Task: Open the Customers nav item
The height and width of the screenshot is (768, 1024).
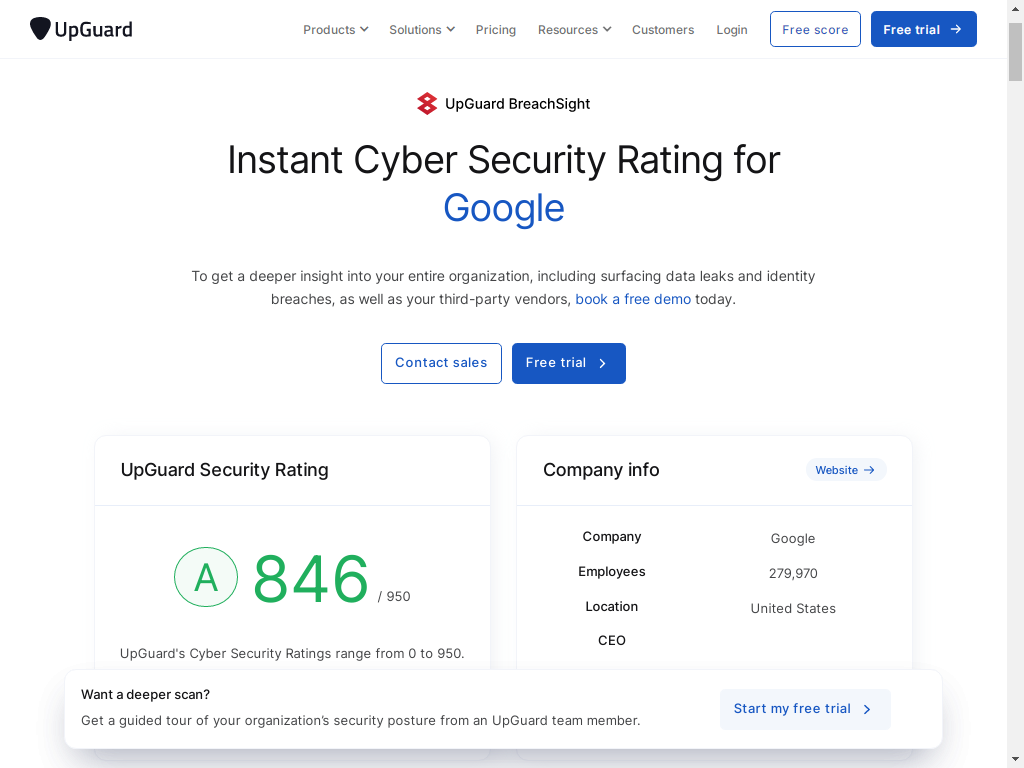Action: pos(663,29)
